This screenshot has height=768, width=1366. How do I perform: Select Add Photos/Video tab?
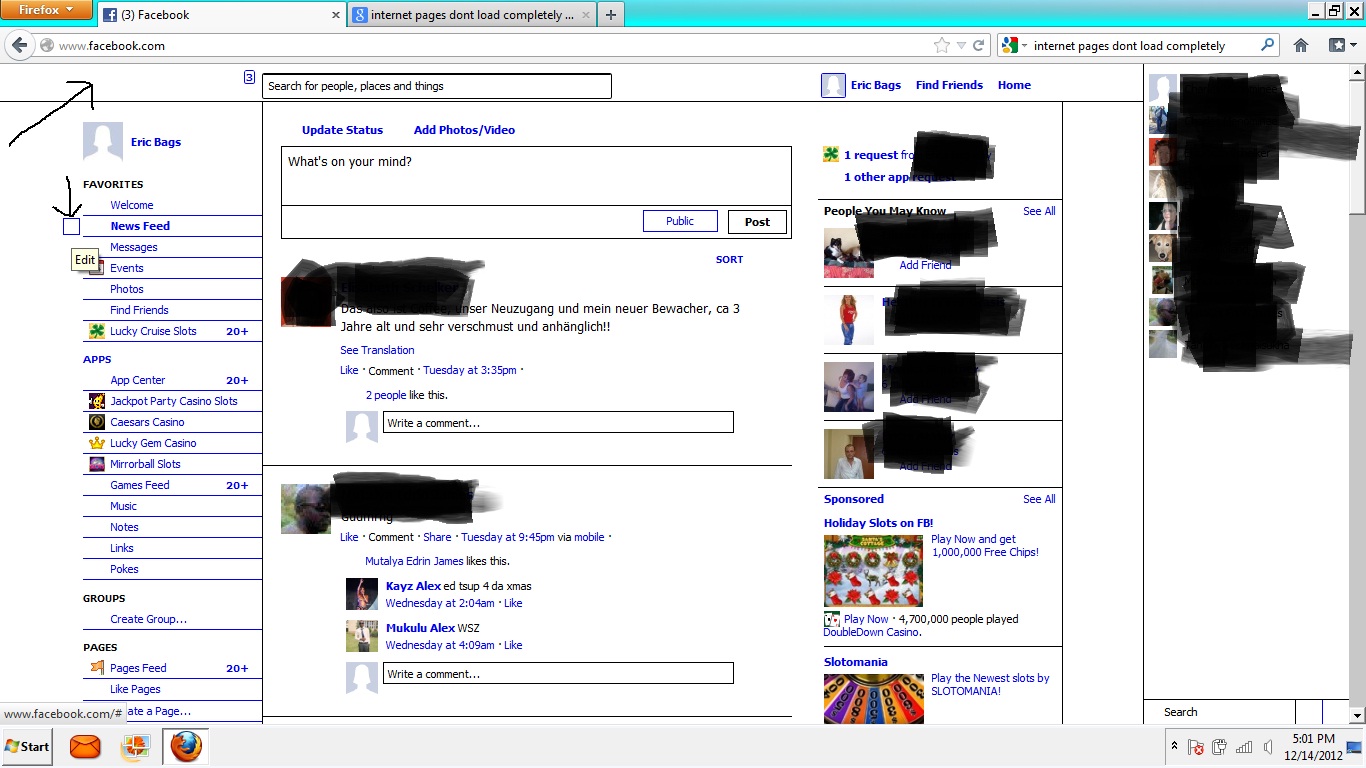point(464,130)
